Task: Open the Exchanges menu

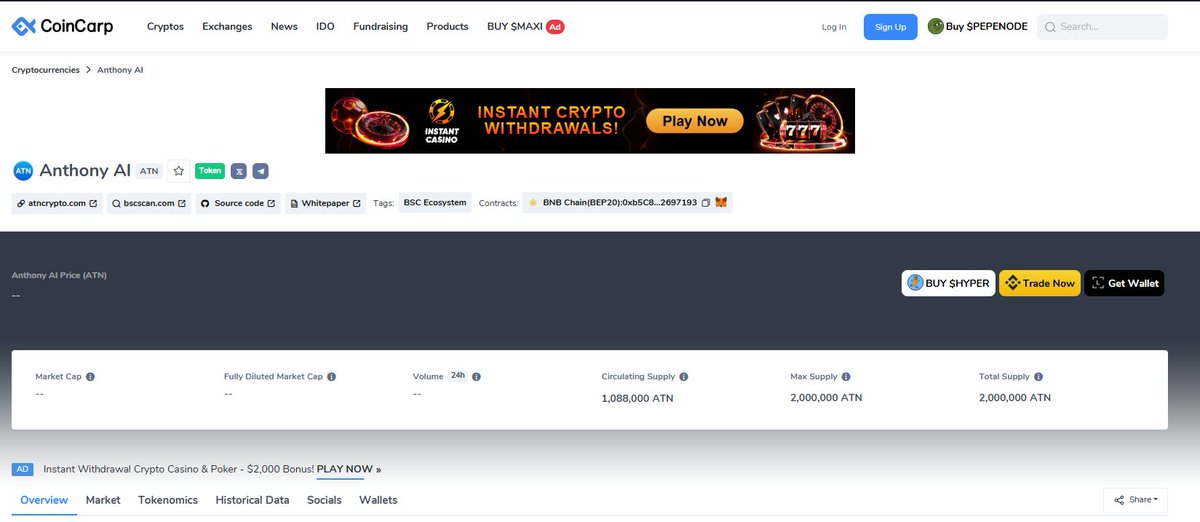Action: tap(227, 27)
